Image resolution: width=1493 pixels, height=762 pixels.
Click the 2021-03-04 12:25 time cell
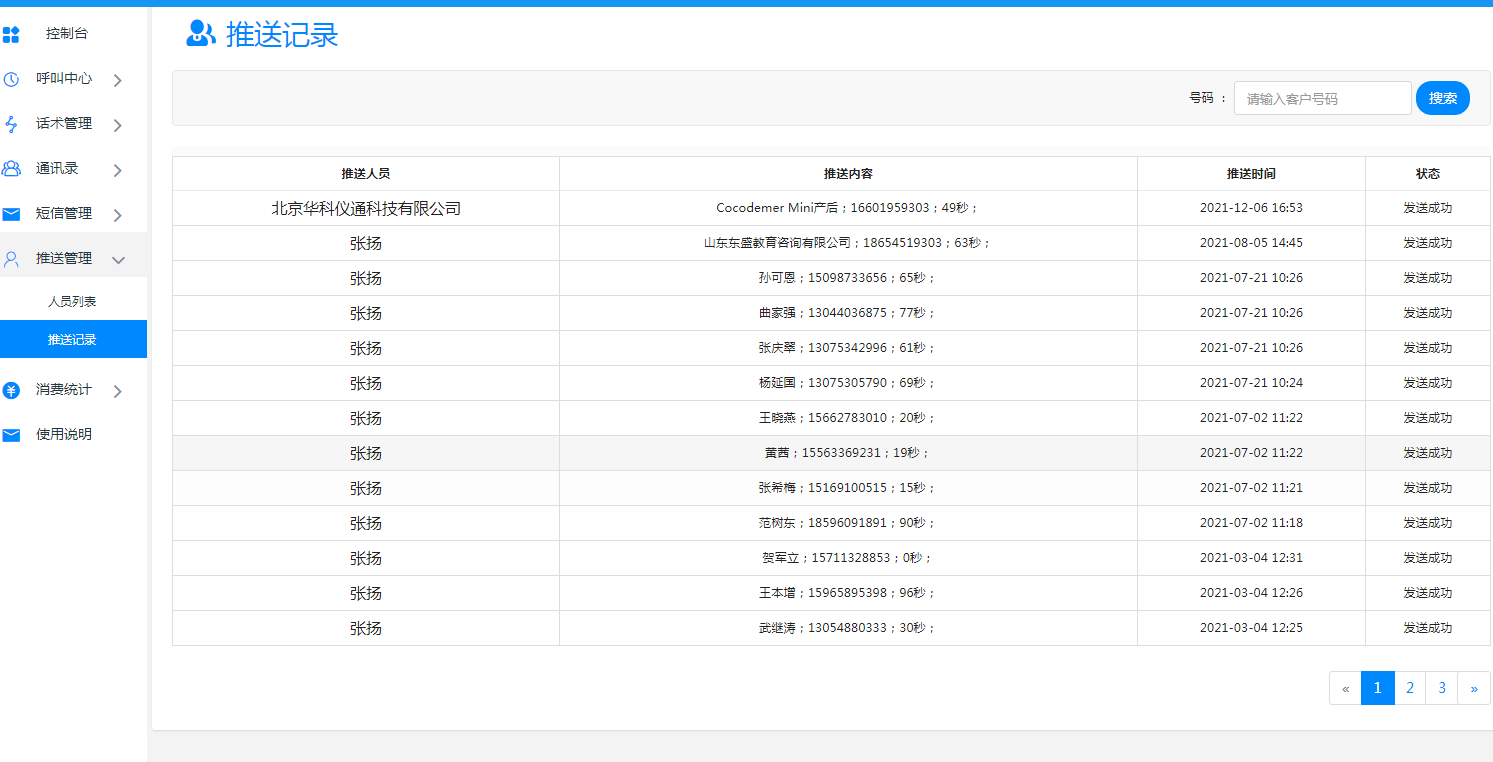(x=1251, y=628)
